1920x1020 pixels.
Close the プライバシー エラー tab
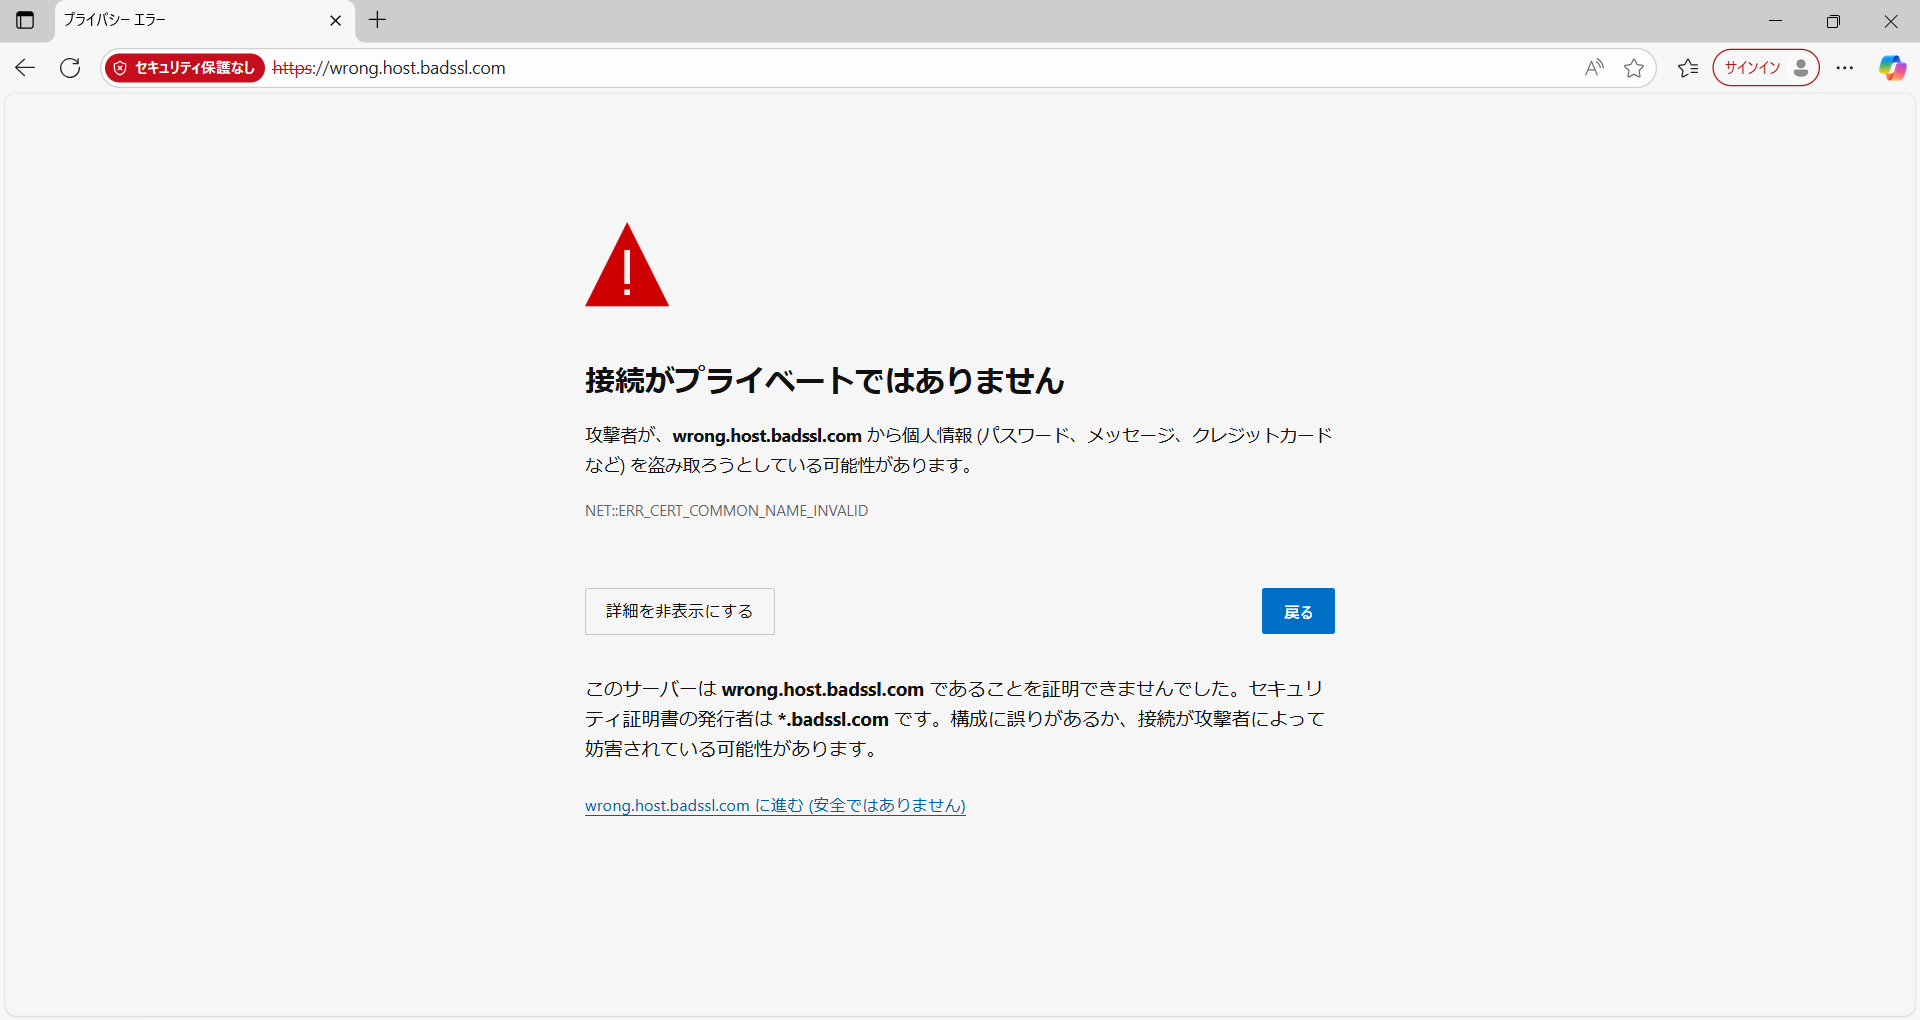(x=335, y=20)
